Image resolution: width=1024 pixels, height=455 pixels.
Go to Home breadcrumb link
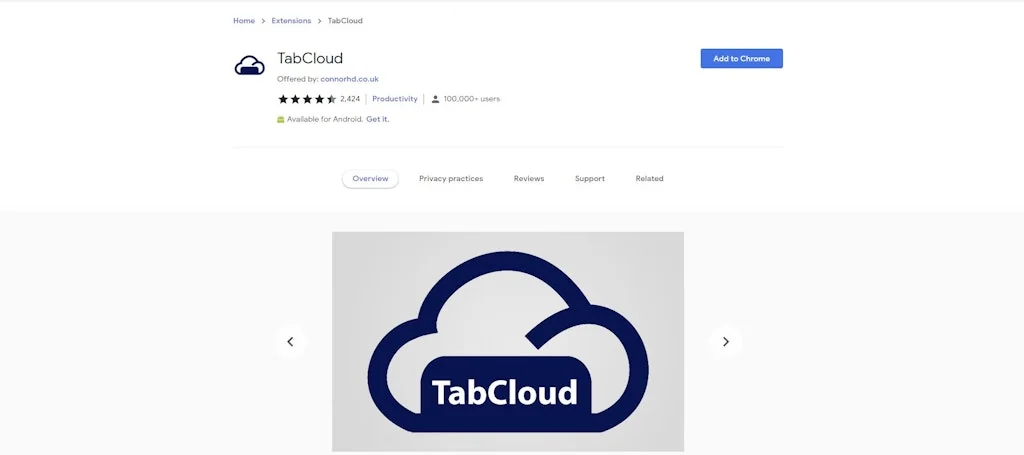(244, 21)
